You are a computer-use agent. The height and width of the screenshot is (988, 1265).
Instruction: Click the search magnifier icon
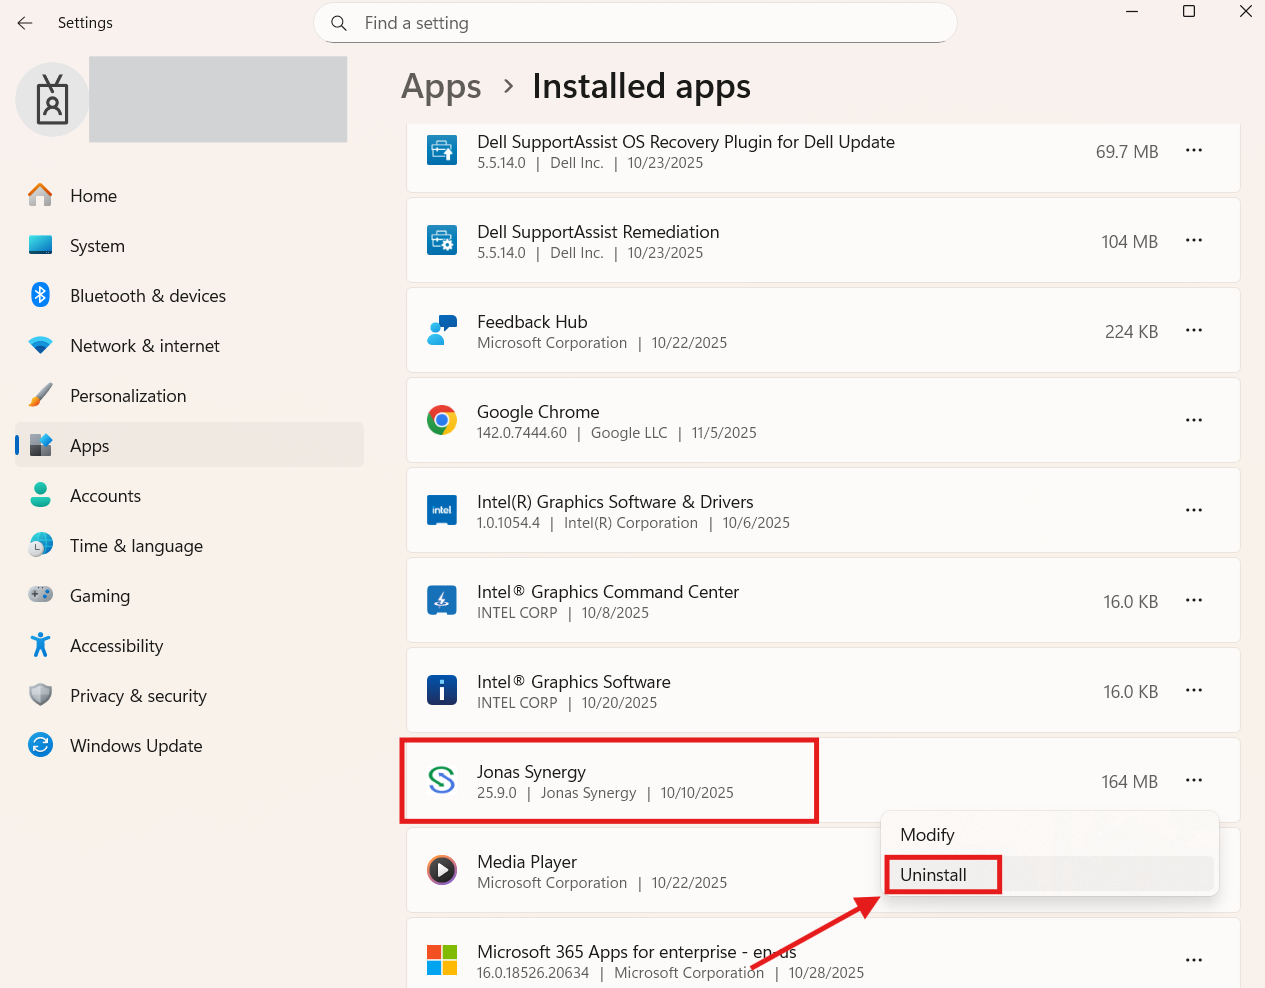[x=339, y=23]
